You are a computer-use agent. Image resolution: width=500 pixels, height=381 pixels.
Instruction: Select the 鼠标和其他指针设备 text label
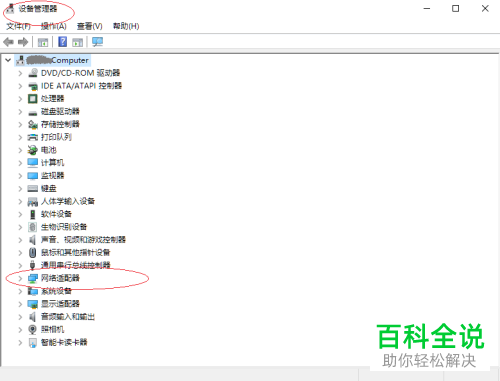[75, 253]
